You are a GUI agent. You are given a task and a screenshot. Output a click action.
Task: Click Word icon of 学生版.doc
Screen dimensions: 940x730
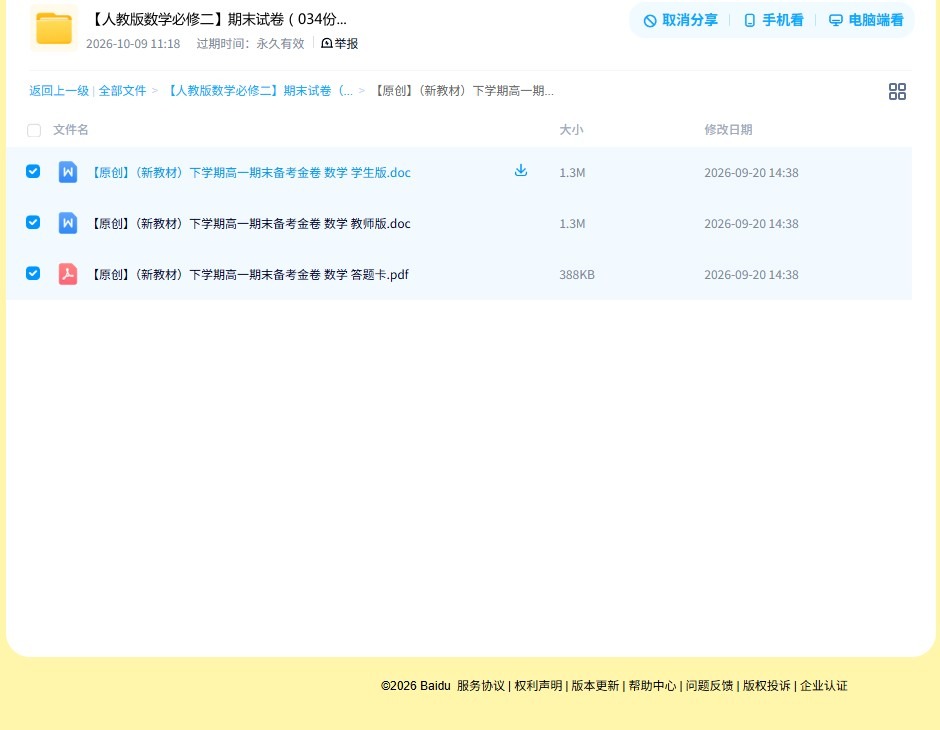point(68,172)
